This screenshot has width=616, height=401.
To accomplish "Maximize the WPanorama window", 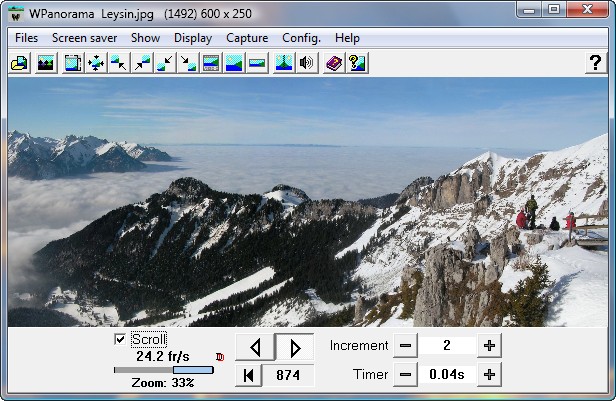I will click(x=554, y=9).
